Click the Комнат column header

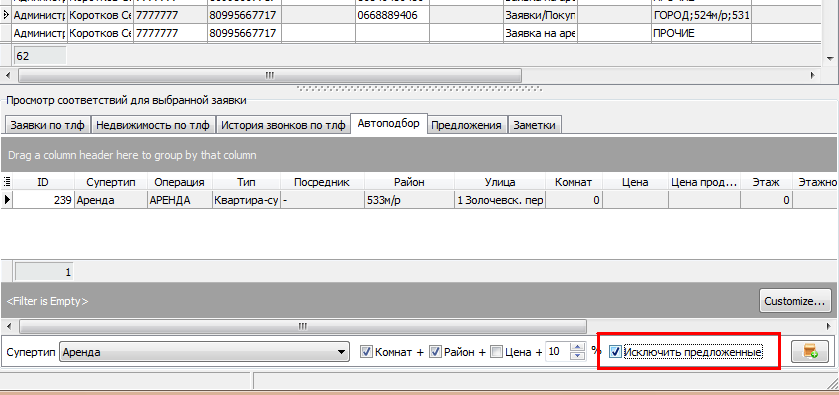(x=574, y=182)
